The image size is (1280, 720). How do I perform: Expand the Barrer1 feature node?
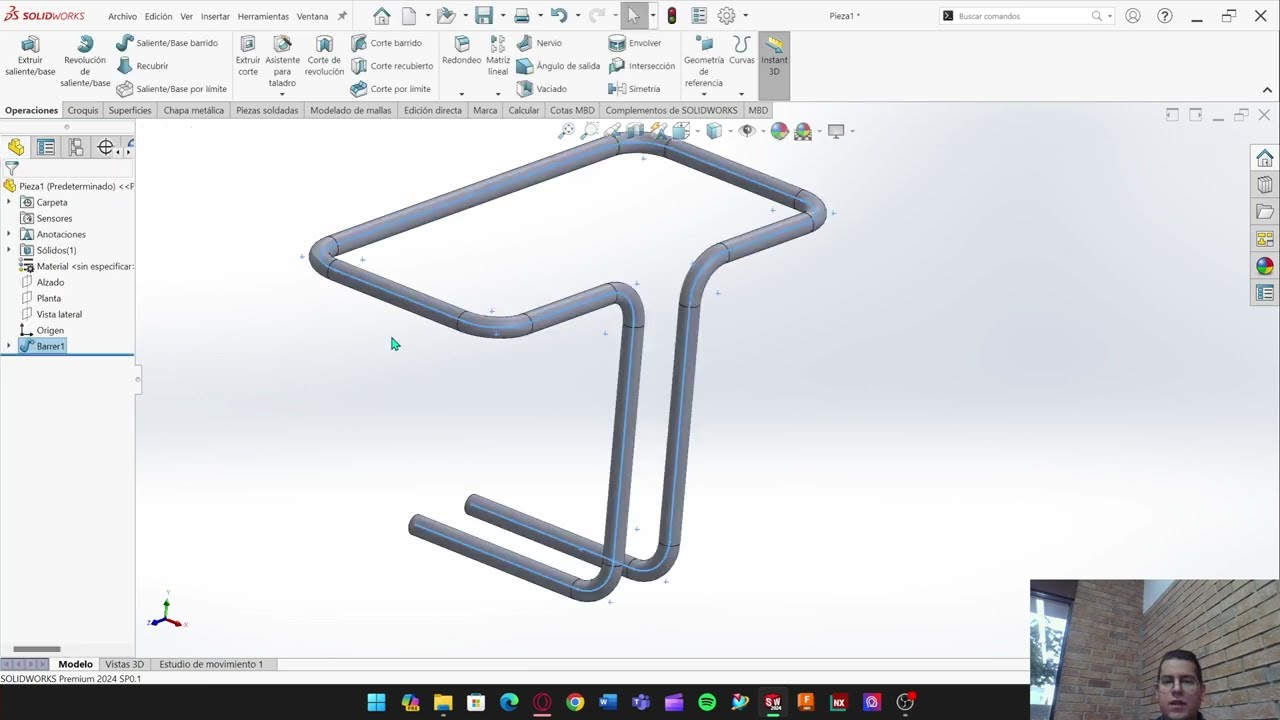9,346
